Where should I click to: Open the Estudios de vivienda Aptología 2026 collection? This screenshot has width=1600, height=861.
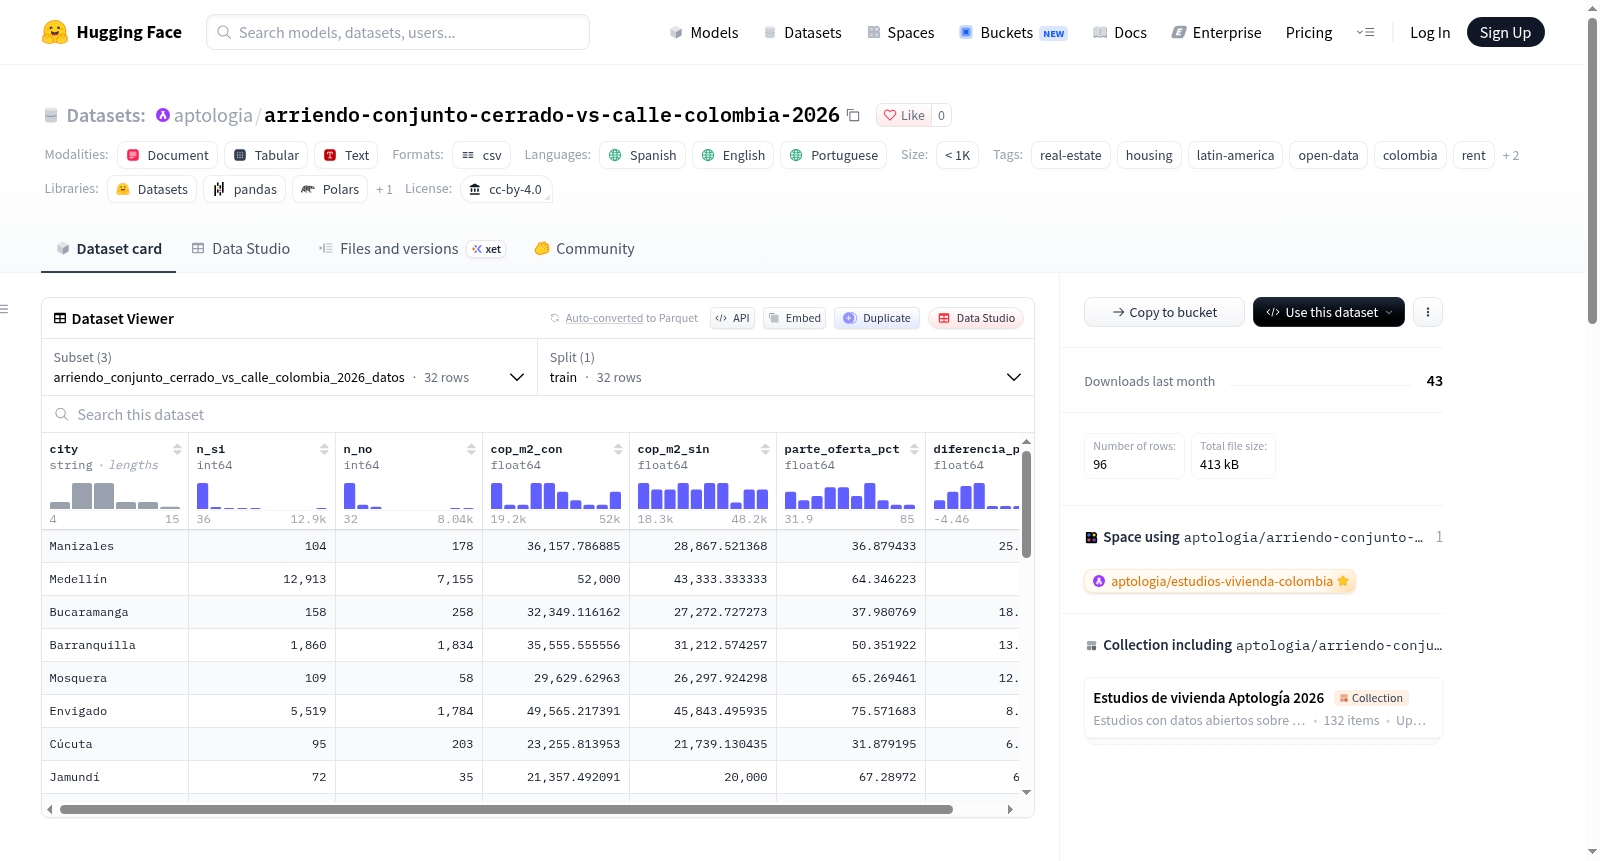[1263, 708]
